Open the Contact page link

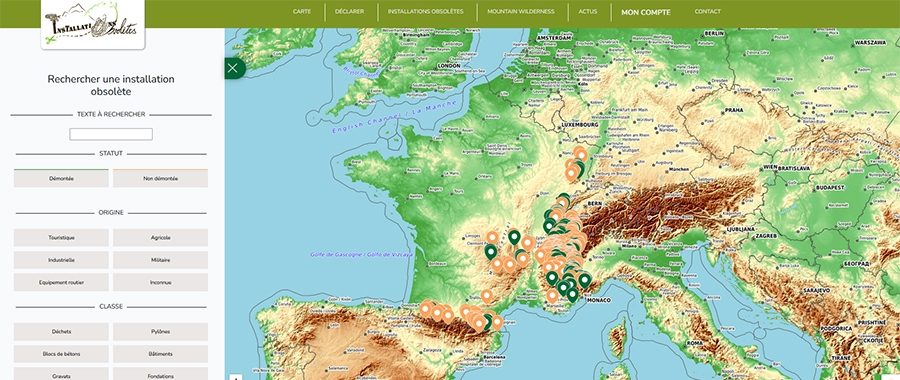click(x=707, y=11)
